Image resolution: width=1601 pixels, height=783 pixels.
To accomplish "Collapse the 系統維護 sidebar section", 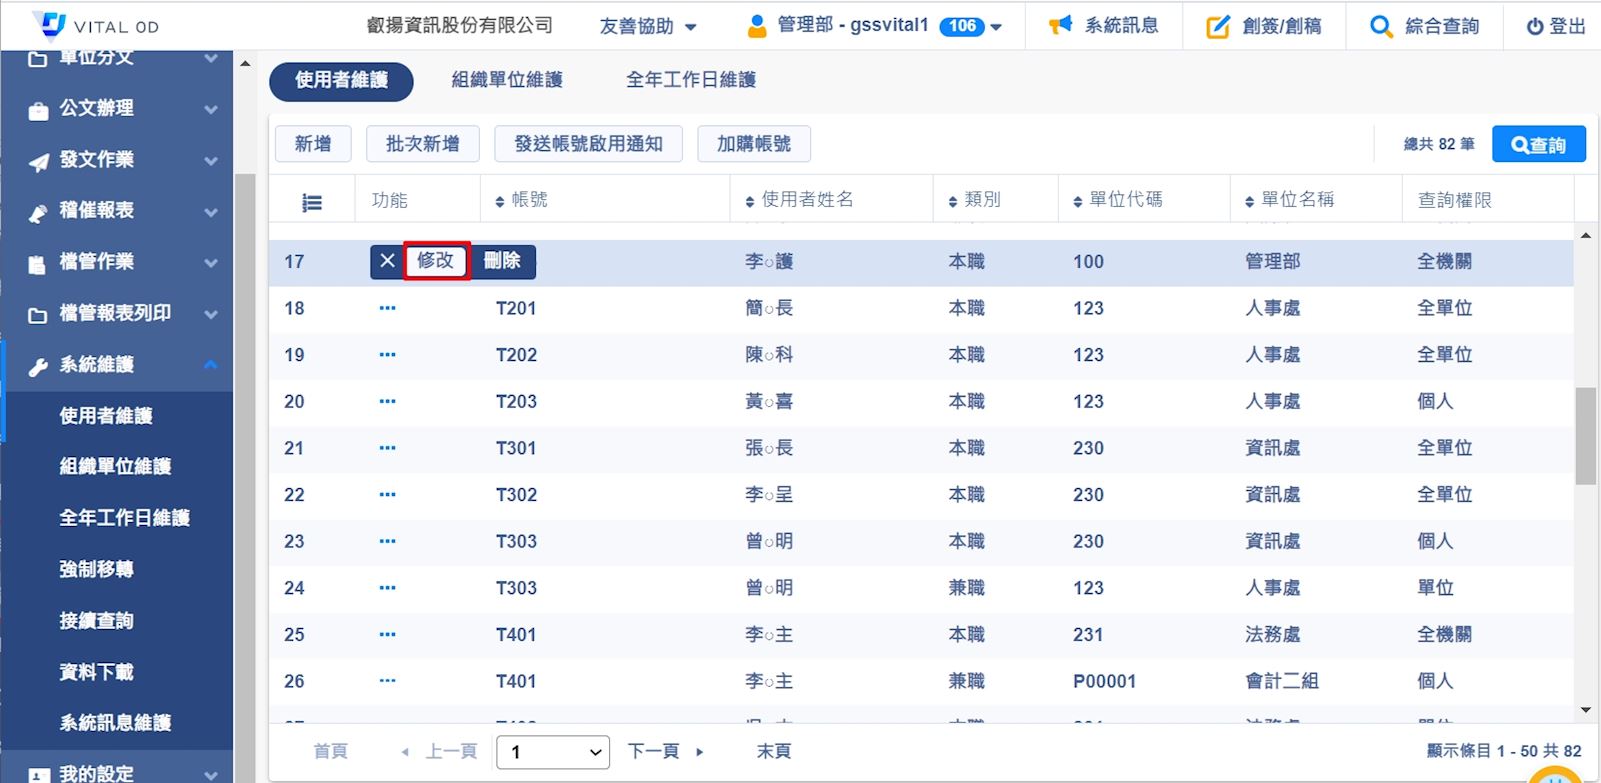I will (x=210, y=364).
